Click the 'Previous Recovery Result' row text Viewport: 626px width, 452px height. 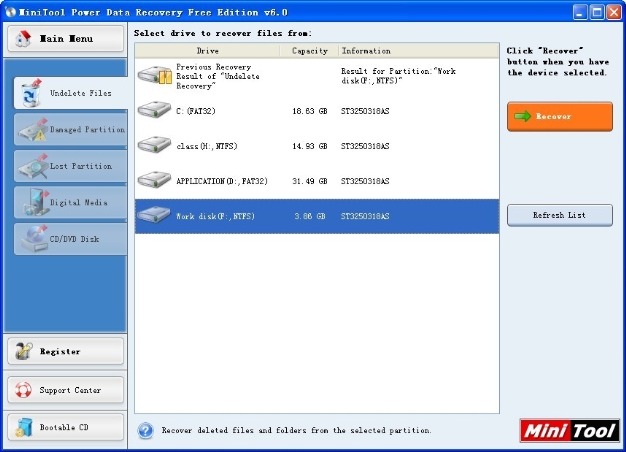[218, 76]
